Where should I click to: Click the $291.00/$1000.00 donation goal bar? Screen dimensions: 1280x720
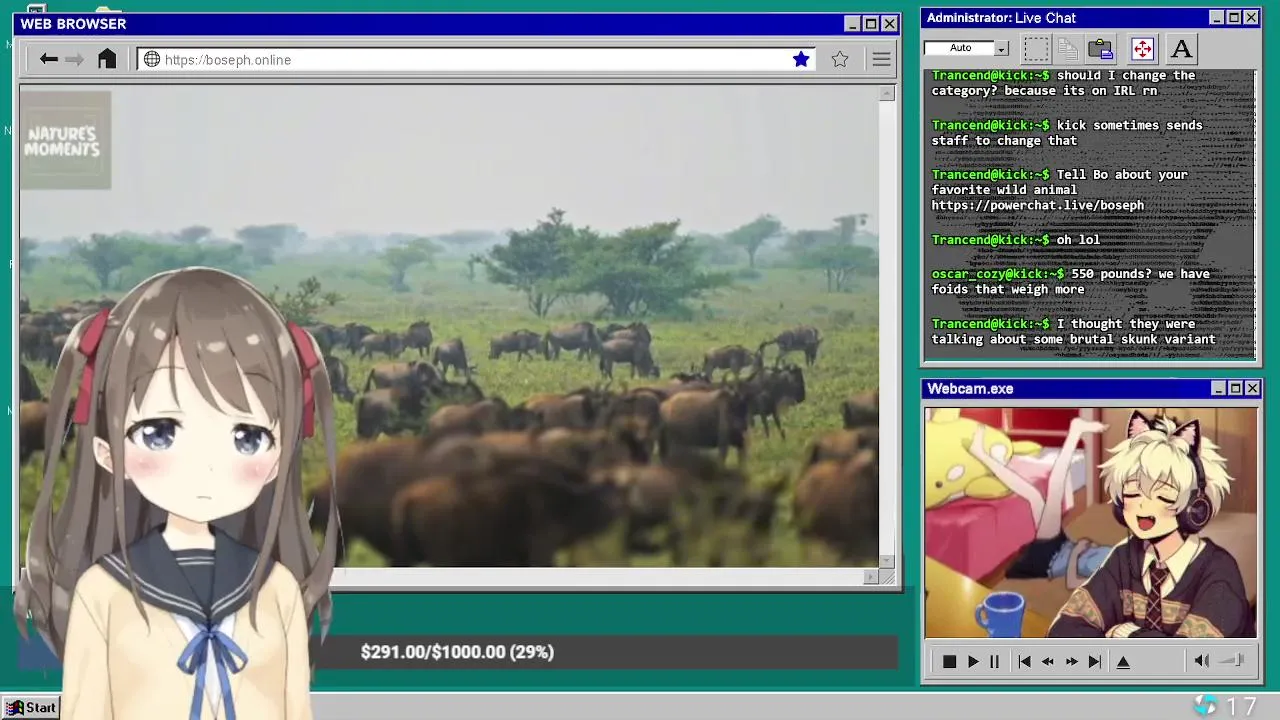(457, 652)
